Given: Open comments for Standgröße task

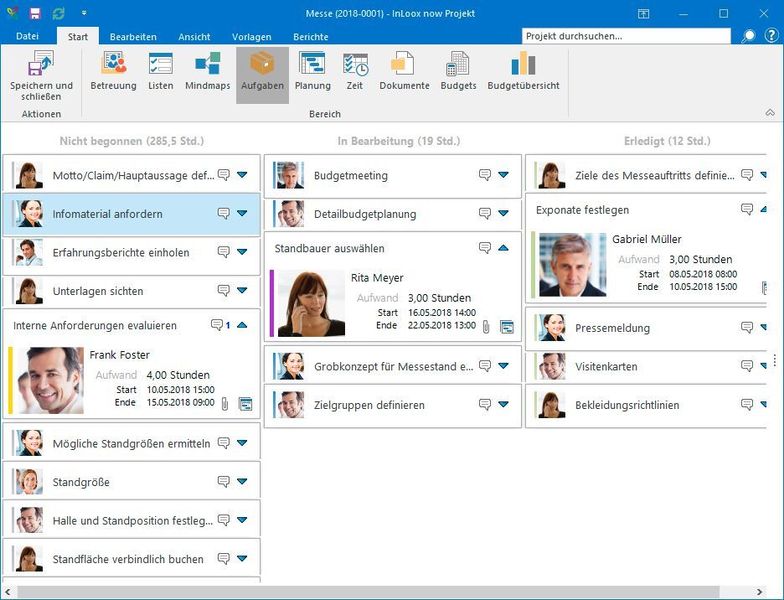Looking at the screenshot, I should (x=224, y=482).
